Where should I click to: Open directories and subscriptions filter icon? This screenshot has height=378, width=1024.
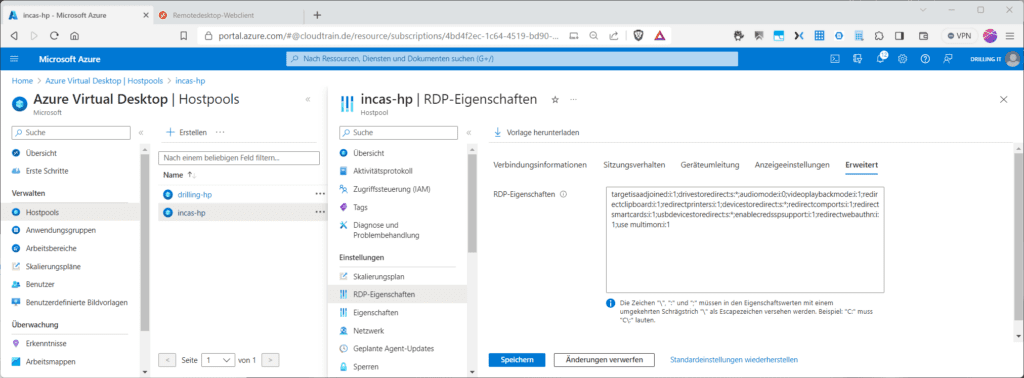857,59
